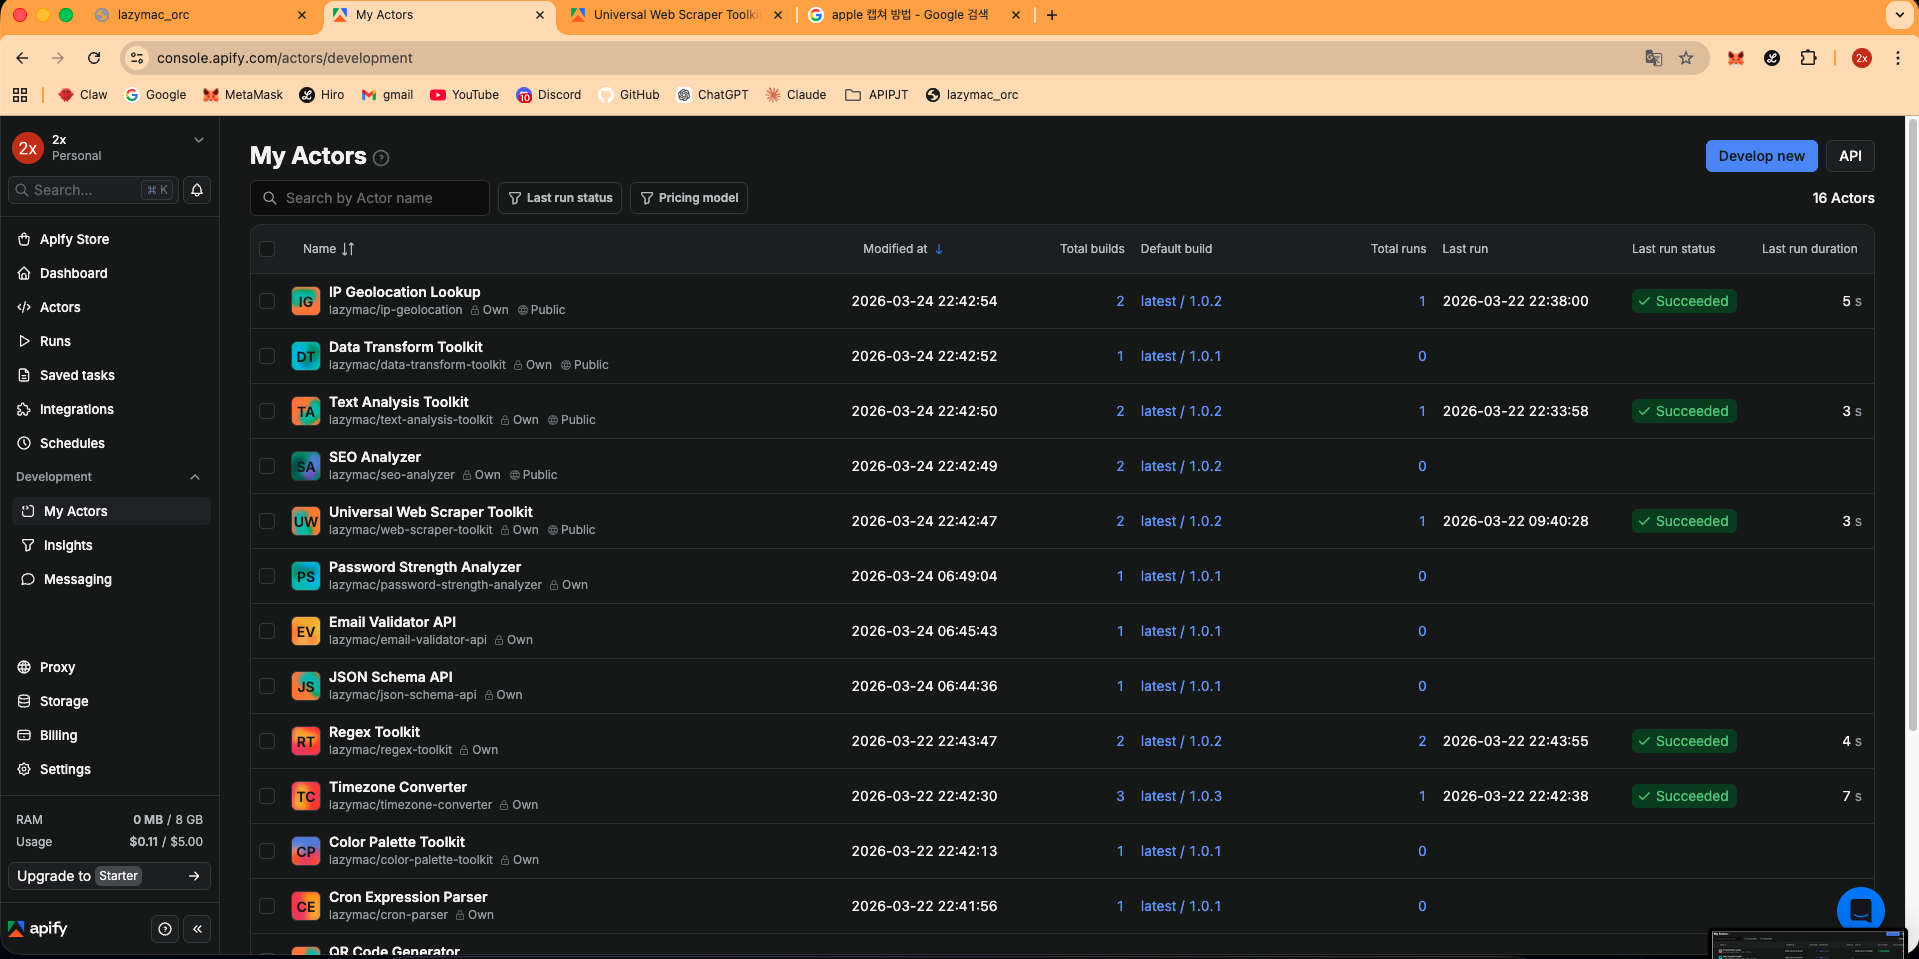
Task: Select My Actors in the sidebar
Action: point(75,511)
